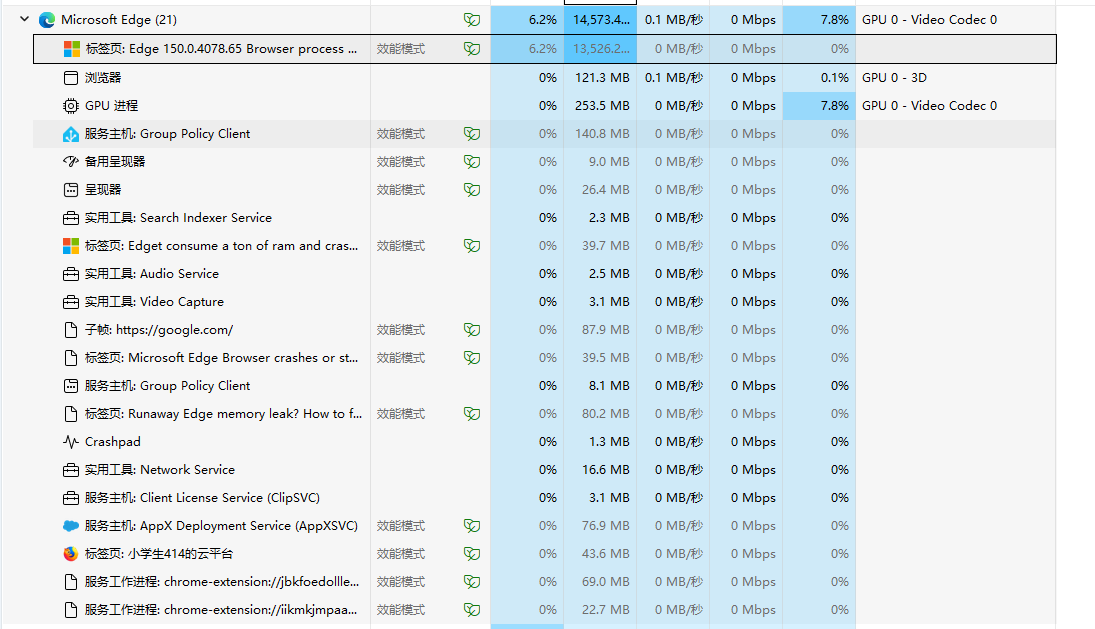This screenshot has height=629, width=1095.
Task: Click 0.1 MB/秒 disk value on 浏览器 row
Action: click(673, 77)
